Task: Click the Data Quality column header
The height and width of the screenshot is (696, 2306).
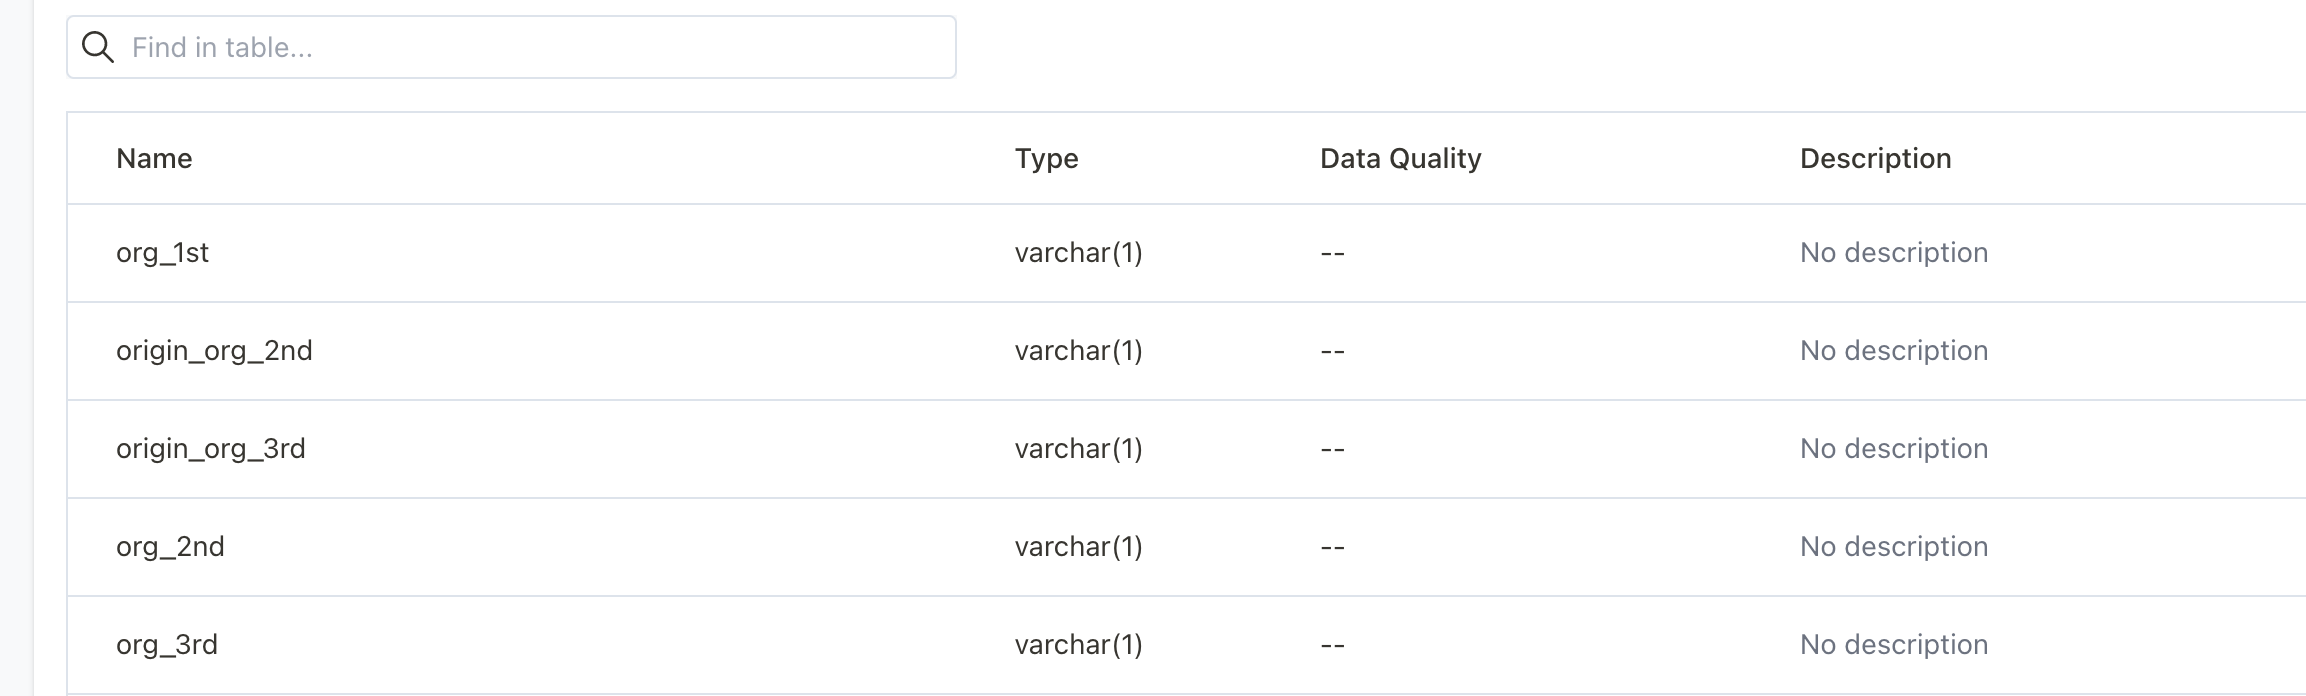Action: [x=1401, y=158]
